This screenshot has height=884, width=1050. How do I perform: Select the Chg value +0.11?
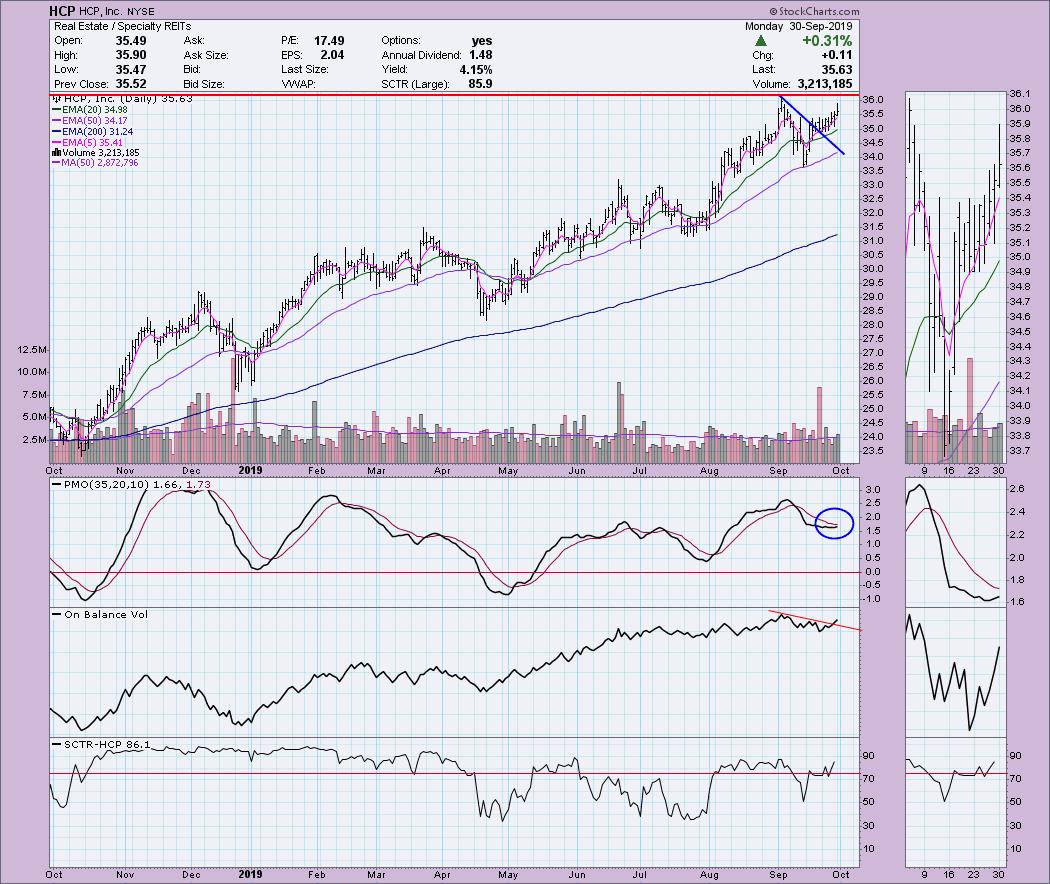point(837,56)
